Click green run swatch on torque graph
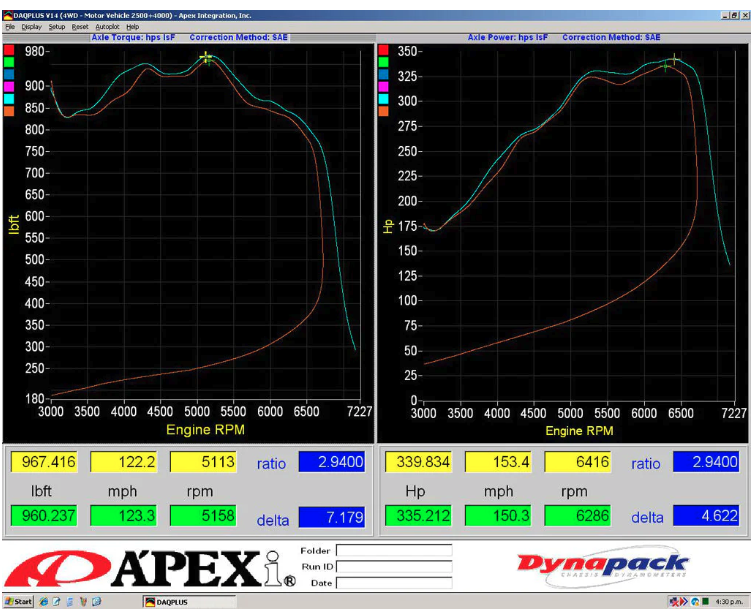Viewport: 753px width, 612px height. coord(9,62)
